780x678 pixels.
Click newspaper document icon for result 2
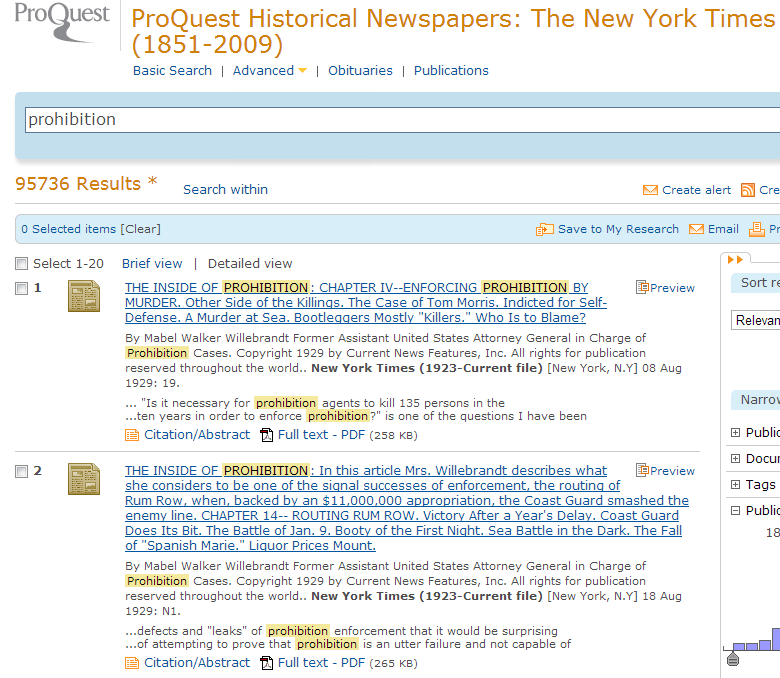point(84,480)
